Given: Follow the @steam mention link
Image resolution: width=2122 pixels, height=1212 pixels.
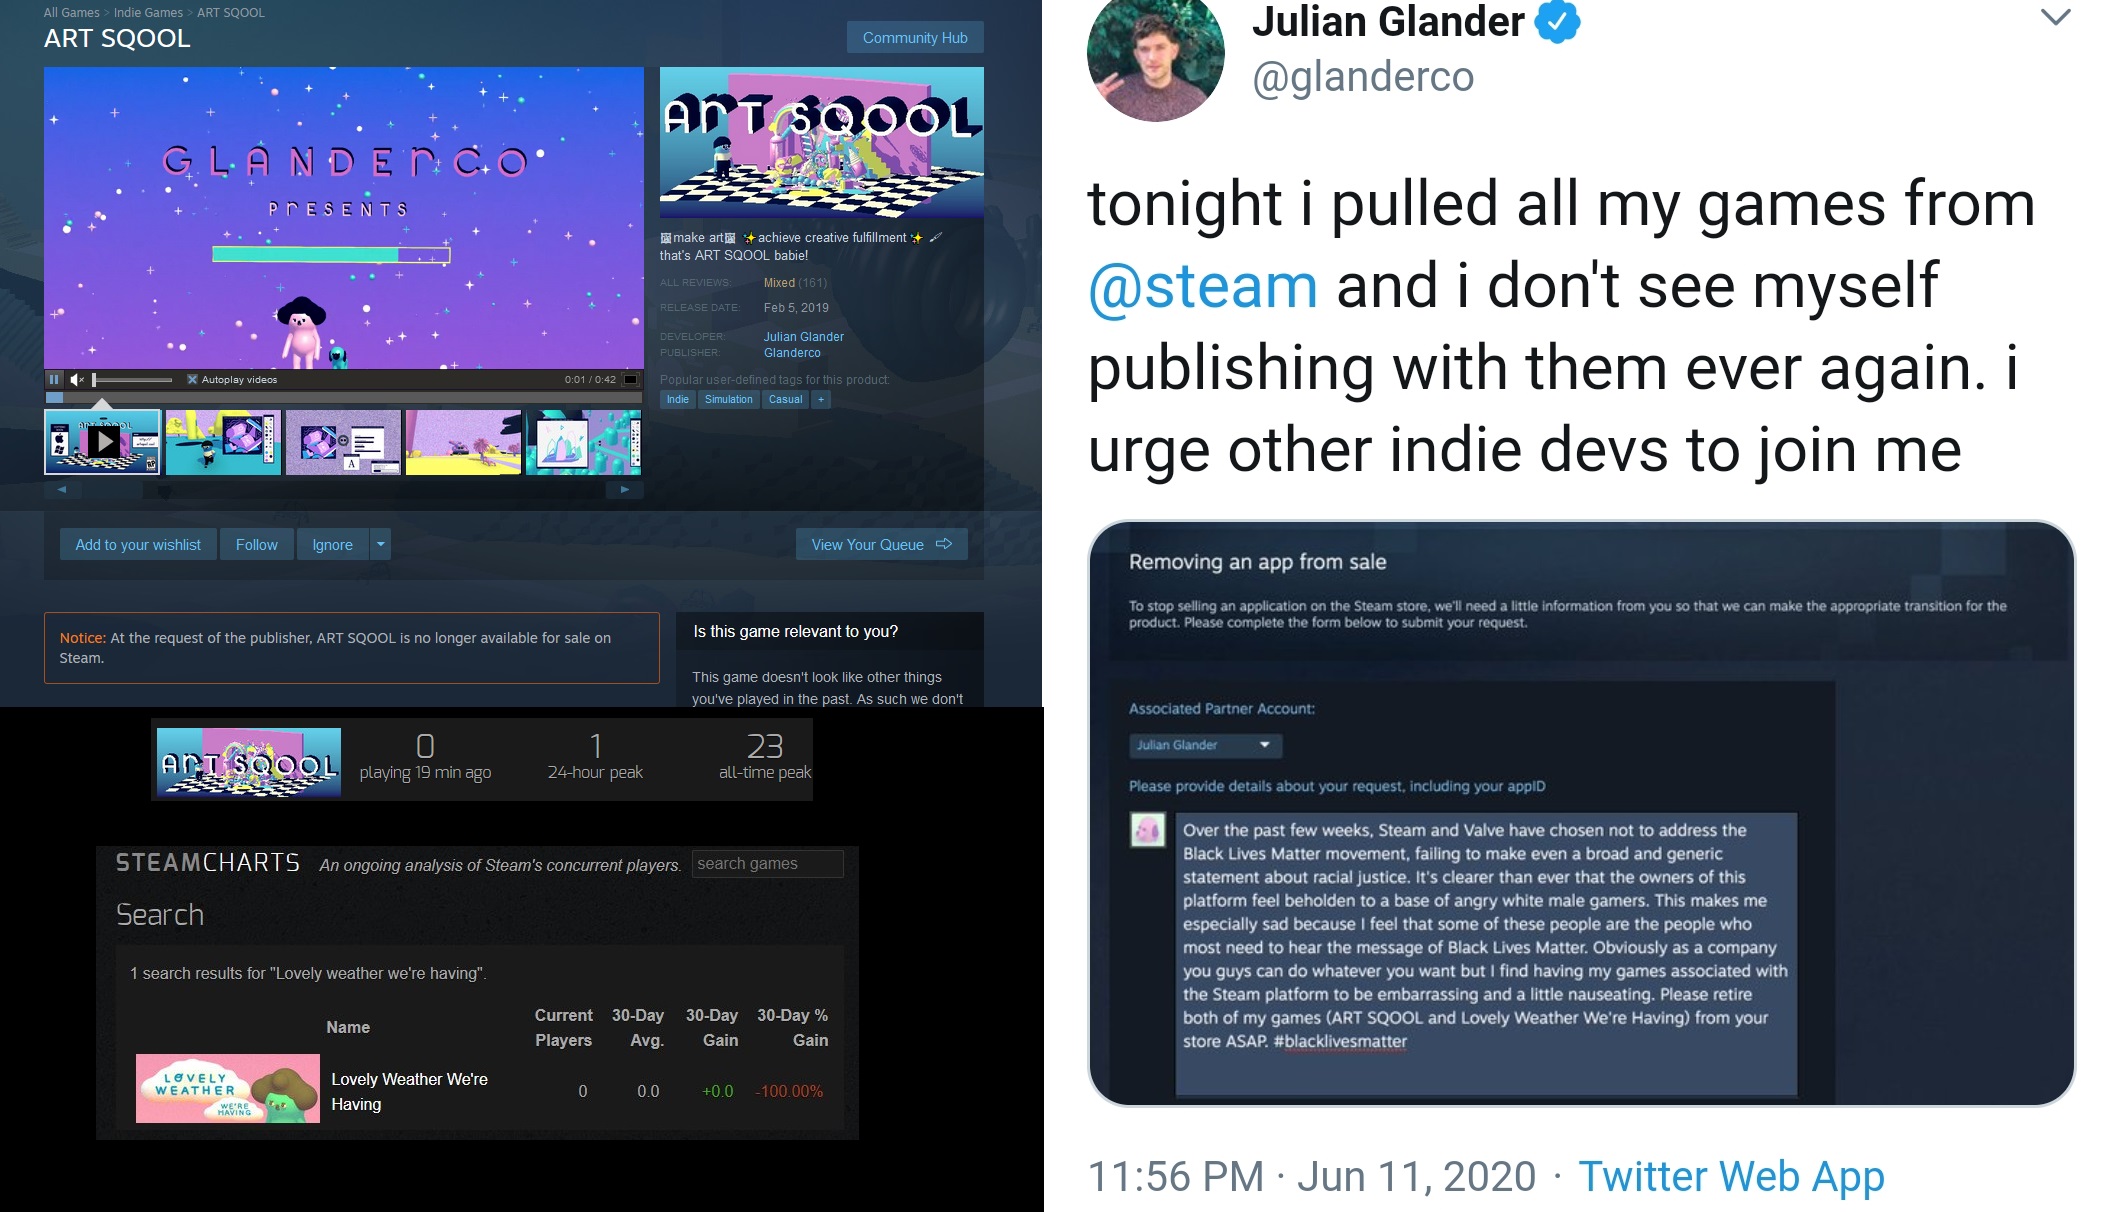Looking at the screenshot, I should [x=1203, y=286].
